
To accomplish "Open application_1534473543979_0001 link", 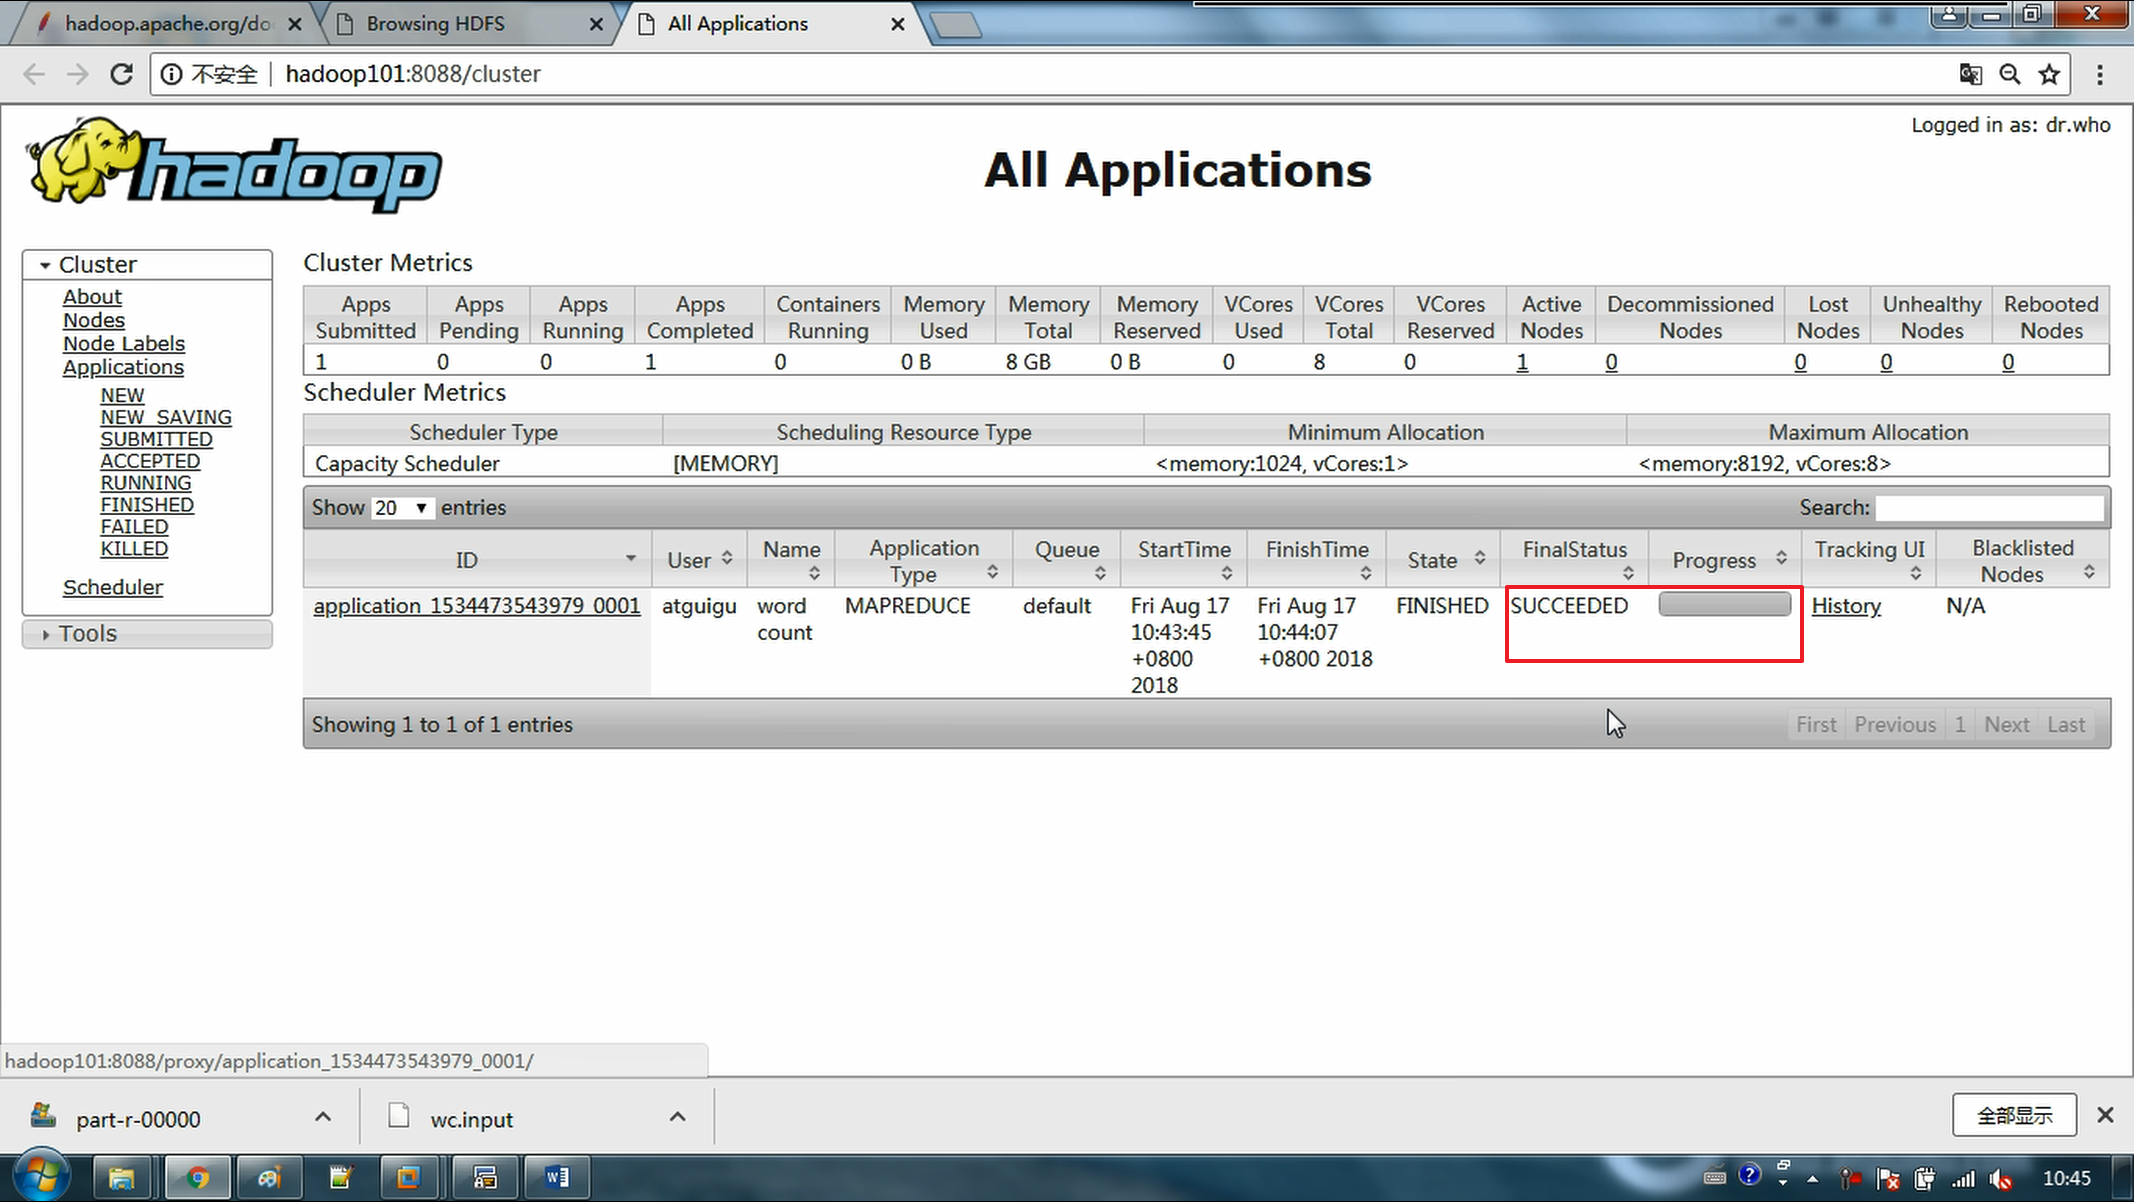I will (x=476, y=606).
